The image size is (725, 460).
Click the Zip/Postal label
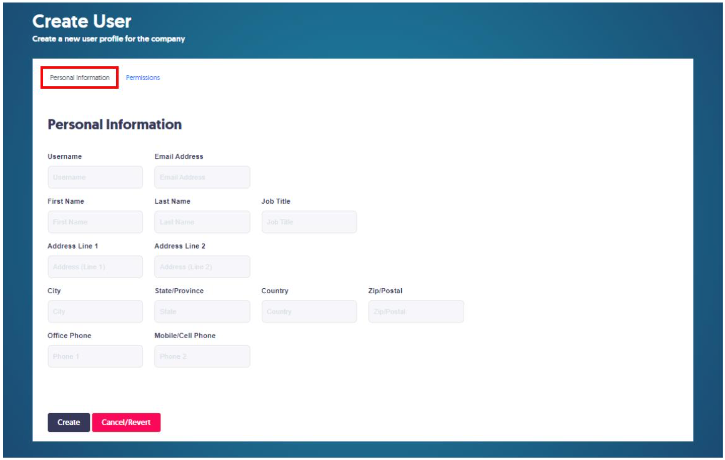tap(385, 291)
